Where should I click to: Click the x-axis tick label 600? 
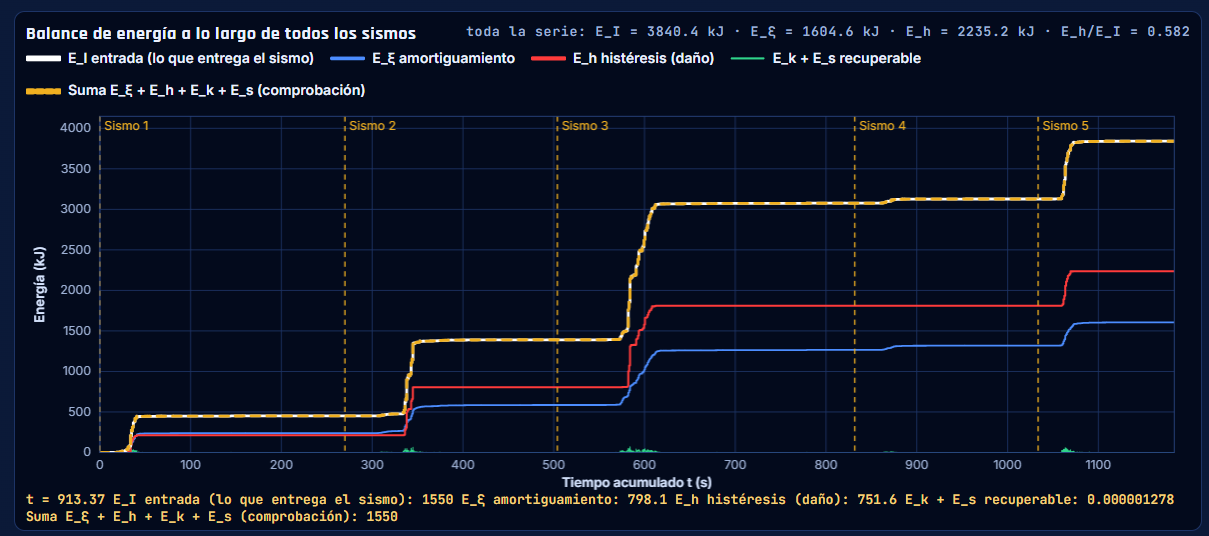coord(644,465)
